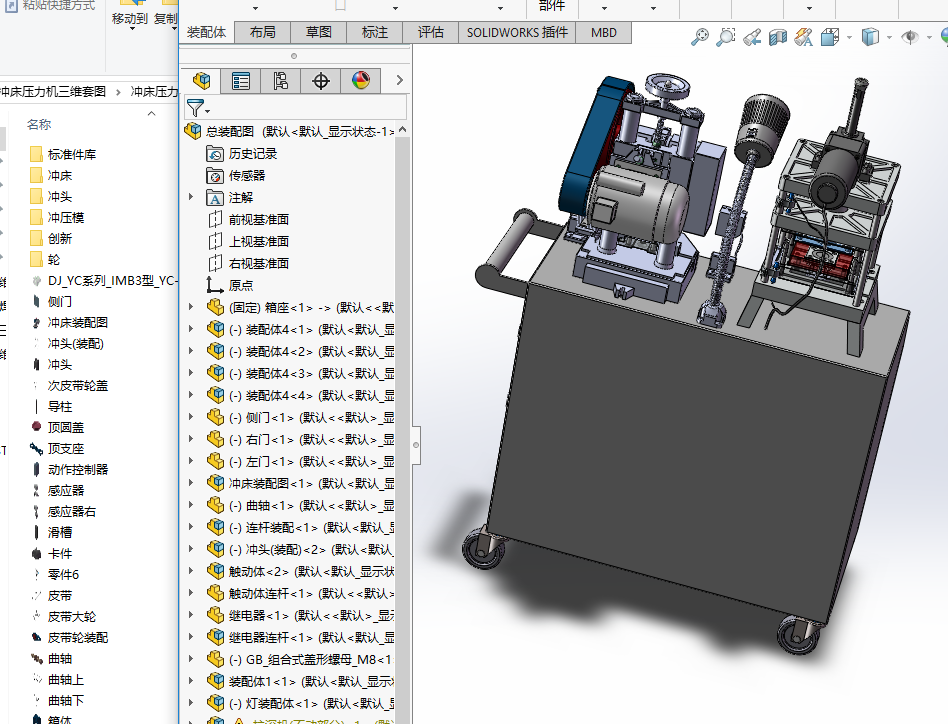Open the tree filter funnel dropdown
948x724 pixels.
point(197,108)
